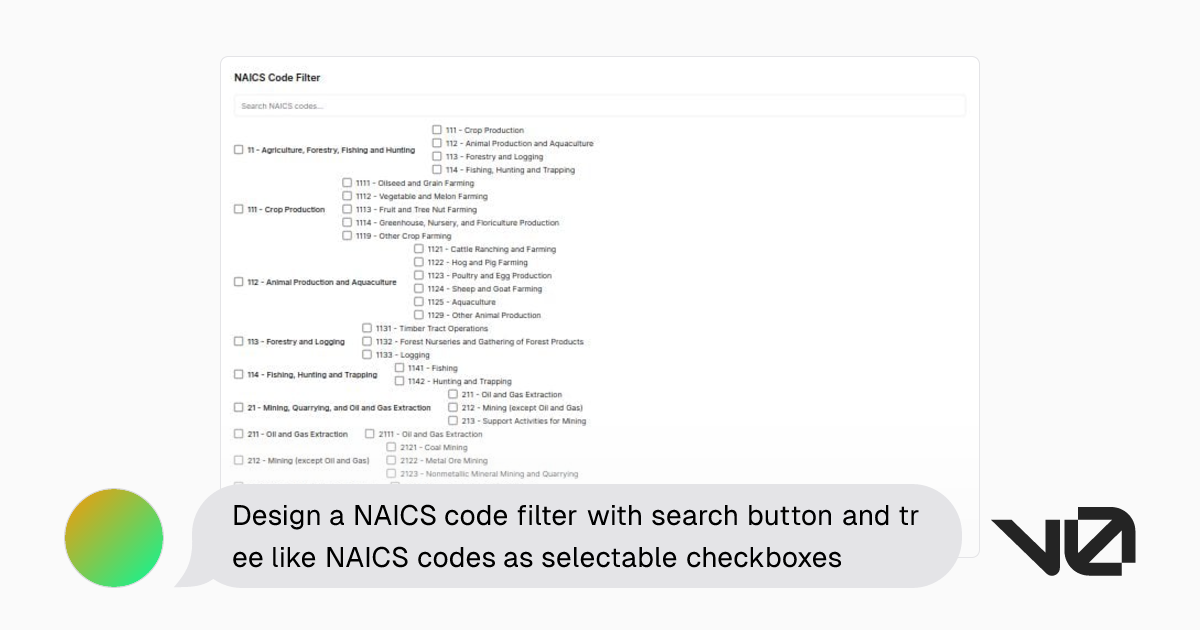
Task: Check the 112 - Animal Production and Aquaculture parent box
Action: (239, 282)
